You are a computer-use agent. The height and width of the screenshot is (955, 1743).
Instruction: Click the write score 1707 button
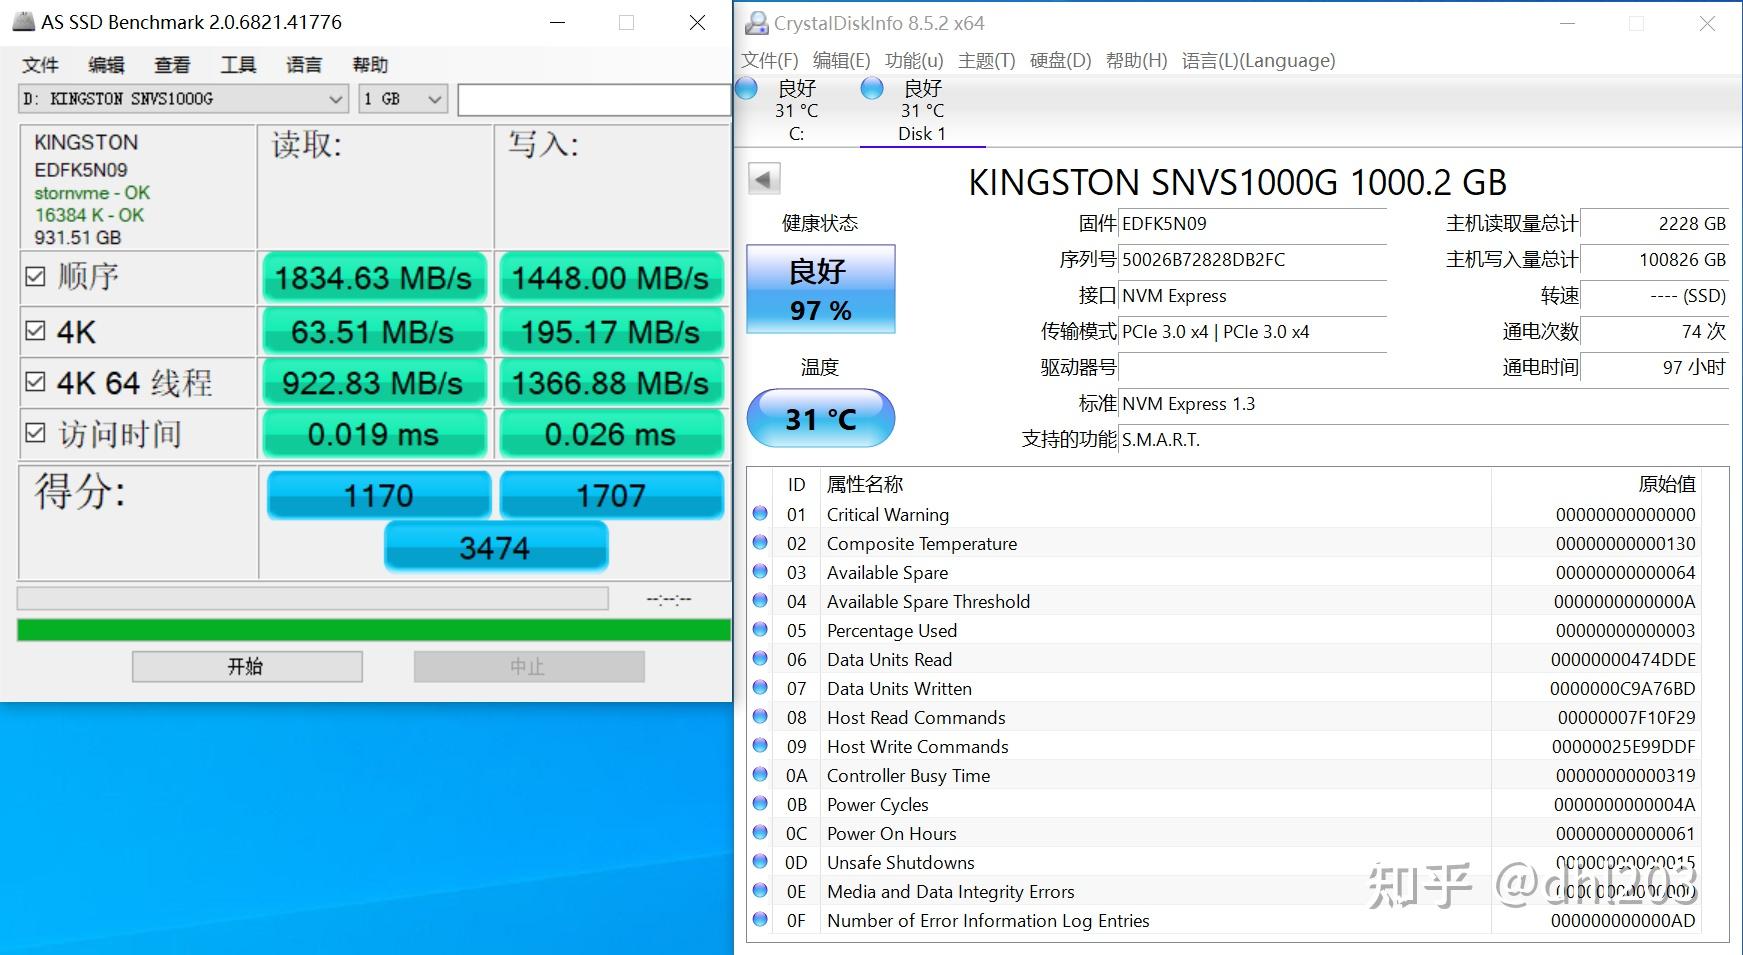click(611, 495)
